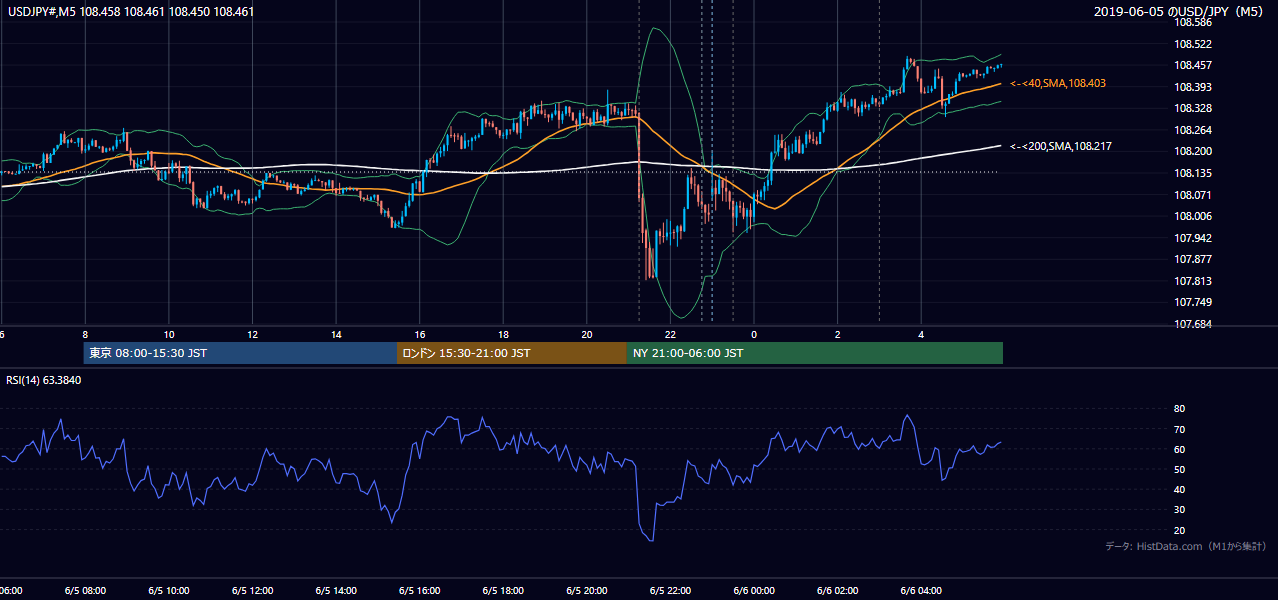Click the 108.264 price axis label
The width and height of the screenshot is (1278, 600).
[x=1193, y=130]
